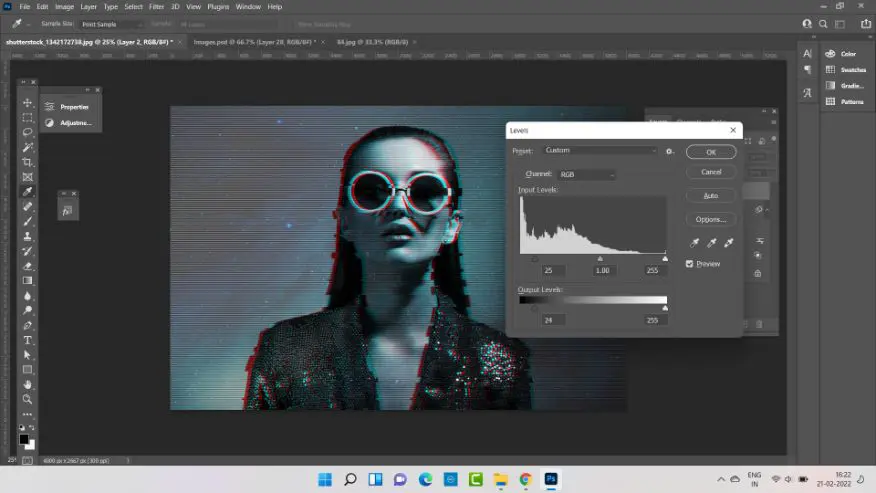Open Photoshop from the Windows taskbar
Image resolution: width=876 pixels, height=493 pixels.
point(551,480)
